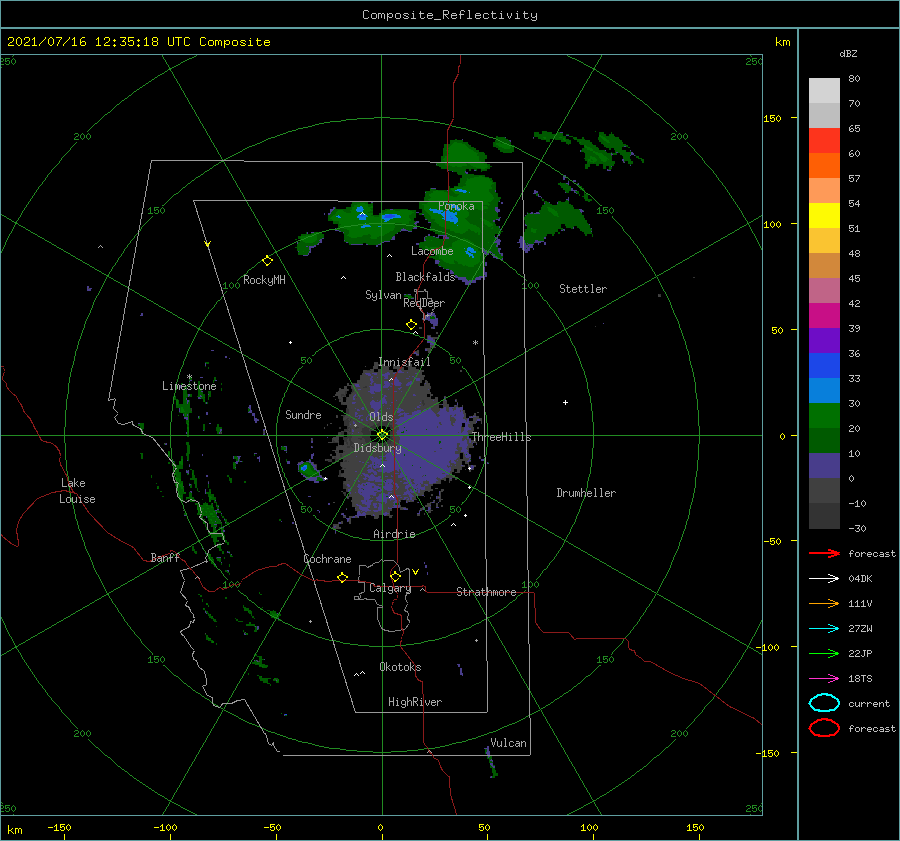Click the cyan 27ZW arrow icon
Screen dimensions: 900x841
tap(824, 629)
